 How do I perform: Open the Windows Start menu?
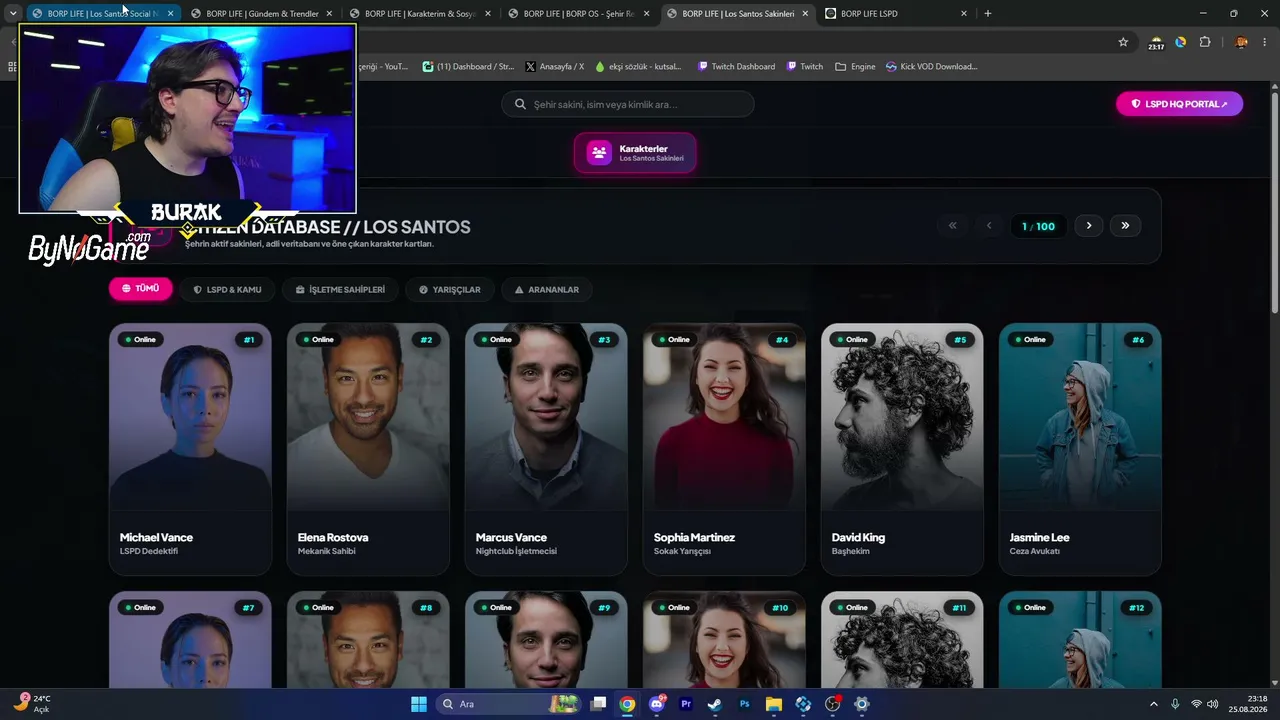[419, 704]
